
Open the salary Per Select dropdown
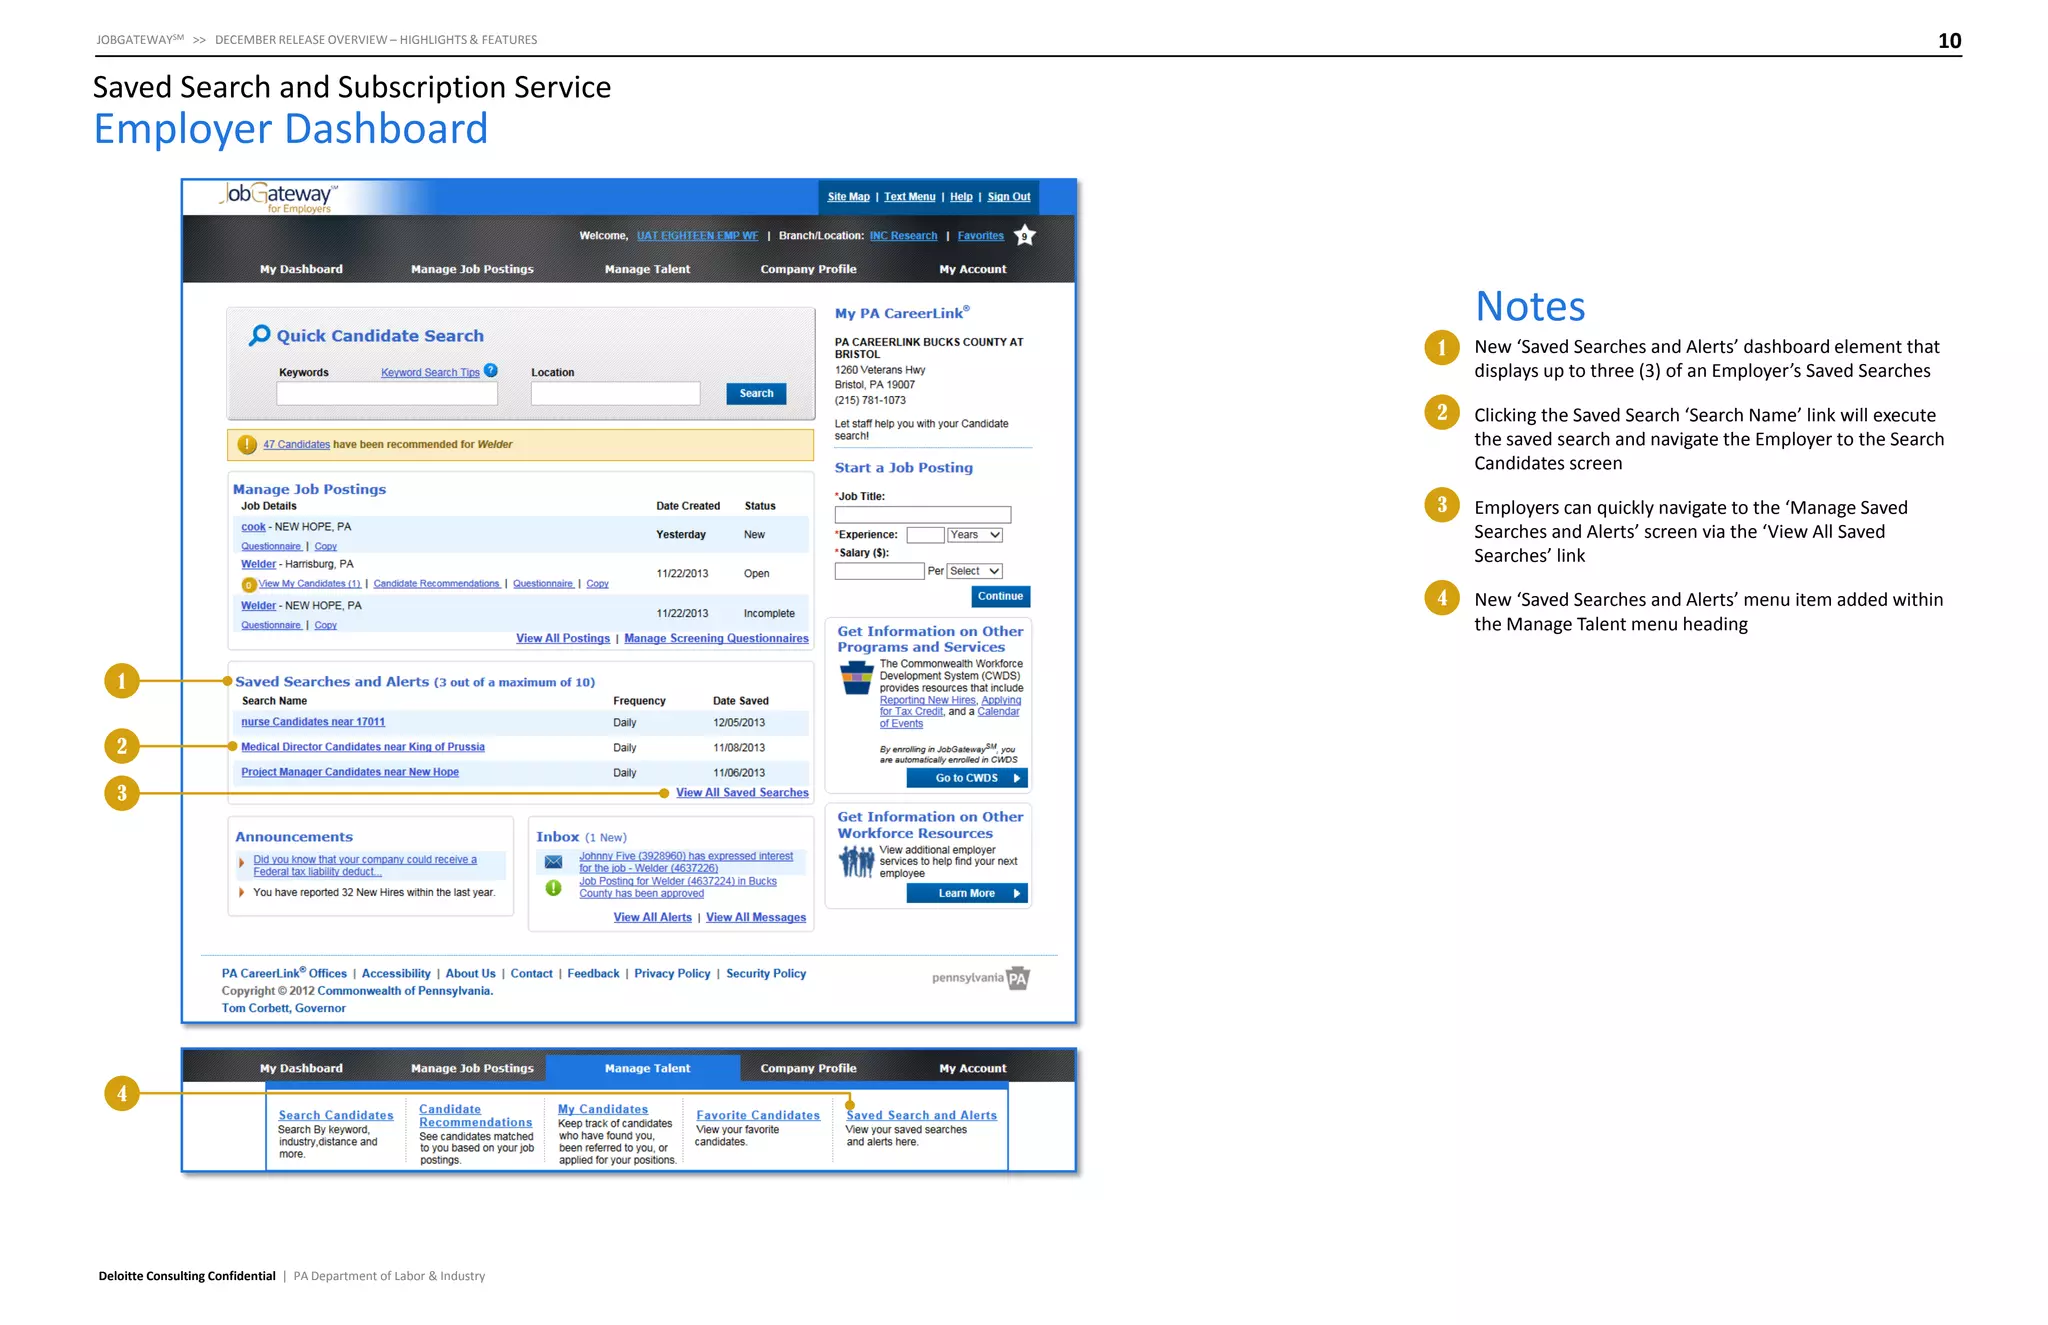point(975,571)
